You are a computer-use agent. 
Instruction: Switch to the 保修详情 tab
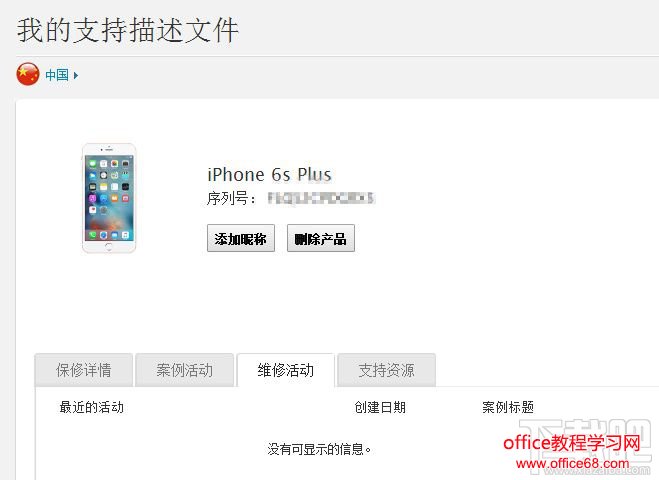(x=84, y=370)
